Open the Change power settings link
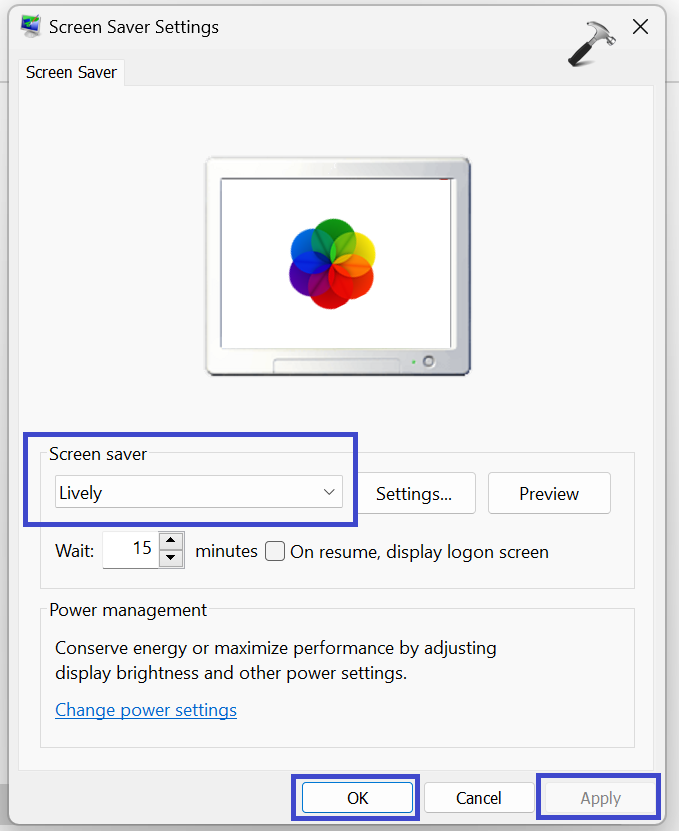The image size is (679, 831). pyautogui.click(x=146, y=710)
